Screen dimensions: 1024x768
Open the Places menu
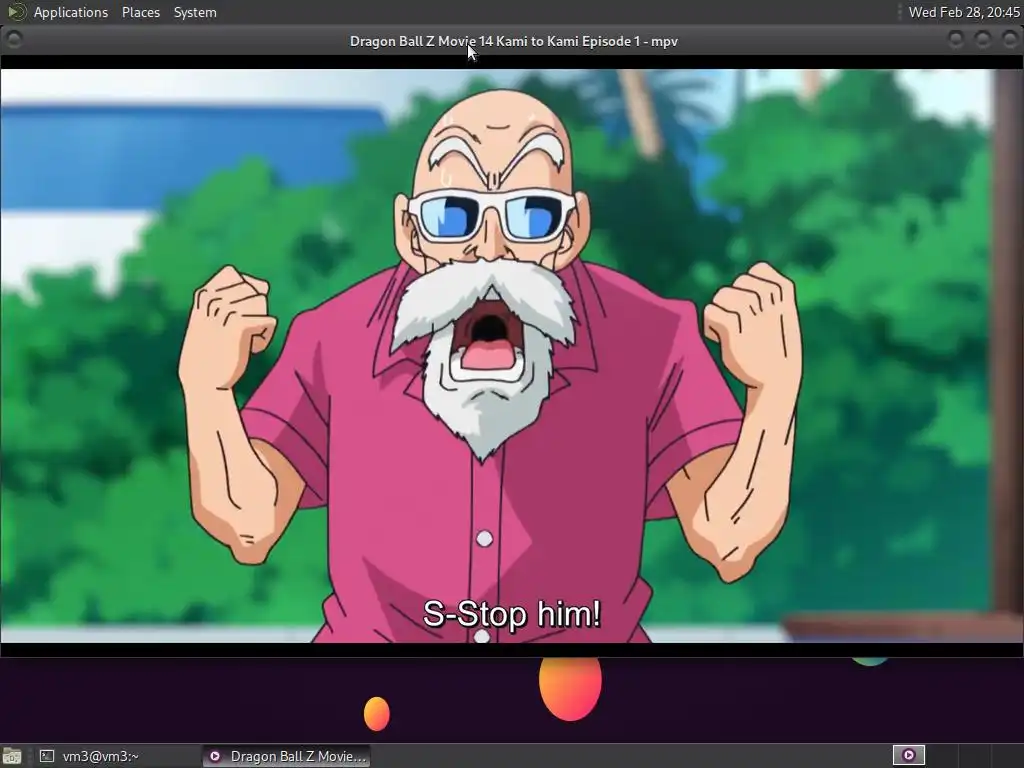pyautogui.click(x=140, y=12)
